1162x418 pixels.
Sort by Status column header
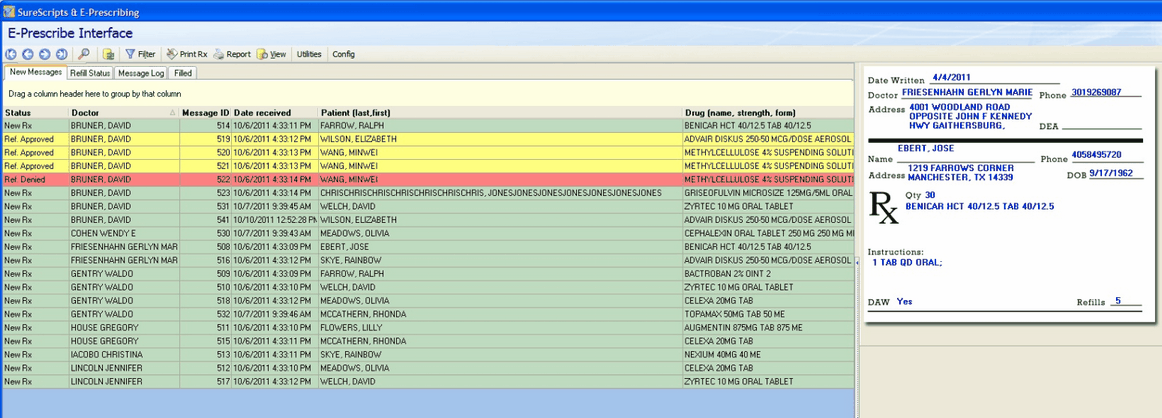click(x=35, y=113)
